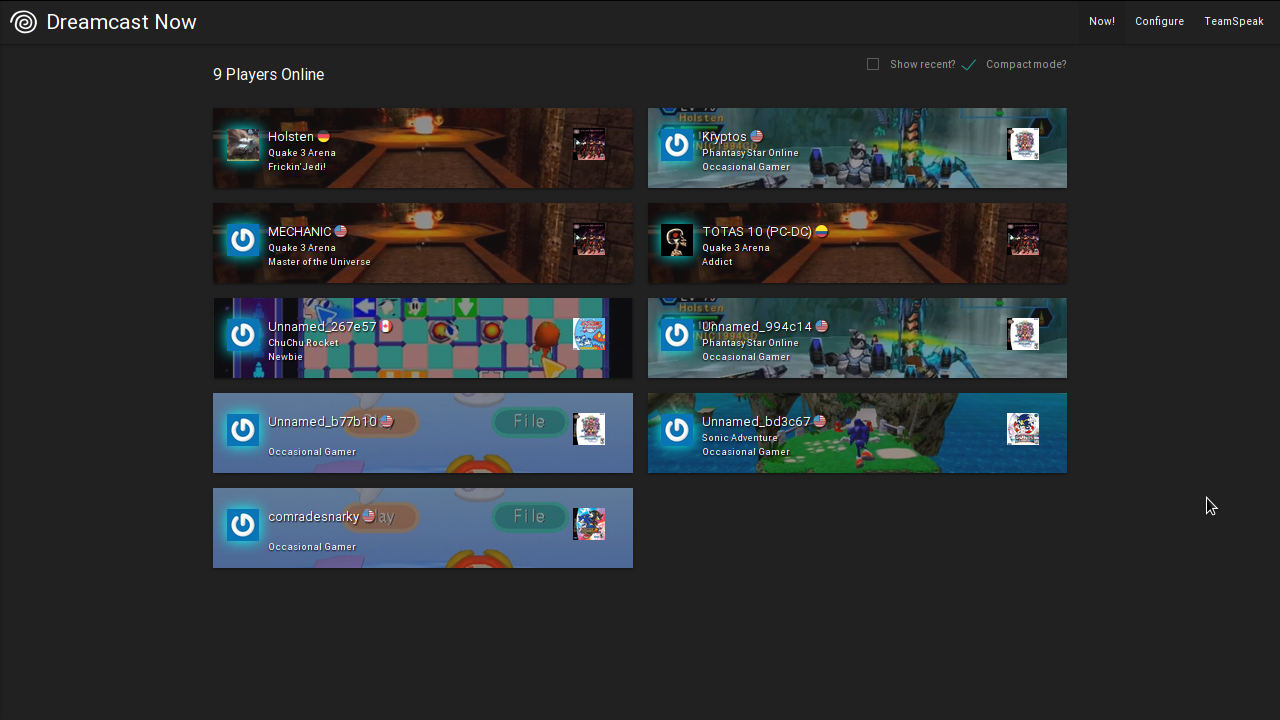Click Quake 3 Arena label under MECHANIC
The image size is (1280, 720).
[x=302, y=248]
